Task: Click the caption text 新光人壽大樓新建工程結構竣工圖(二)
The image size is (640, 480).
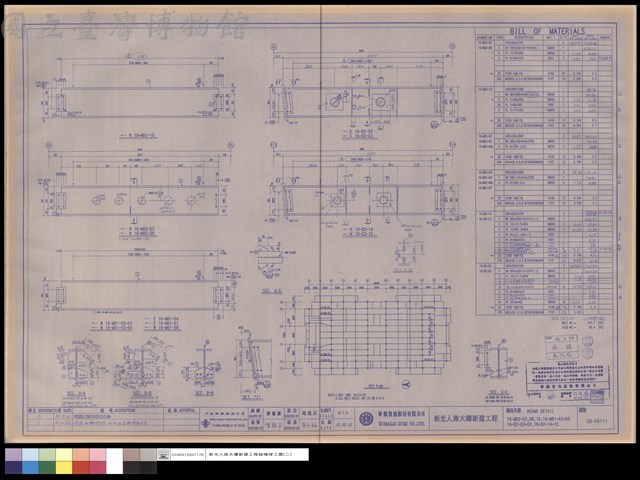Action: [250, 454]
